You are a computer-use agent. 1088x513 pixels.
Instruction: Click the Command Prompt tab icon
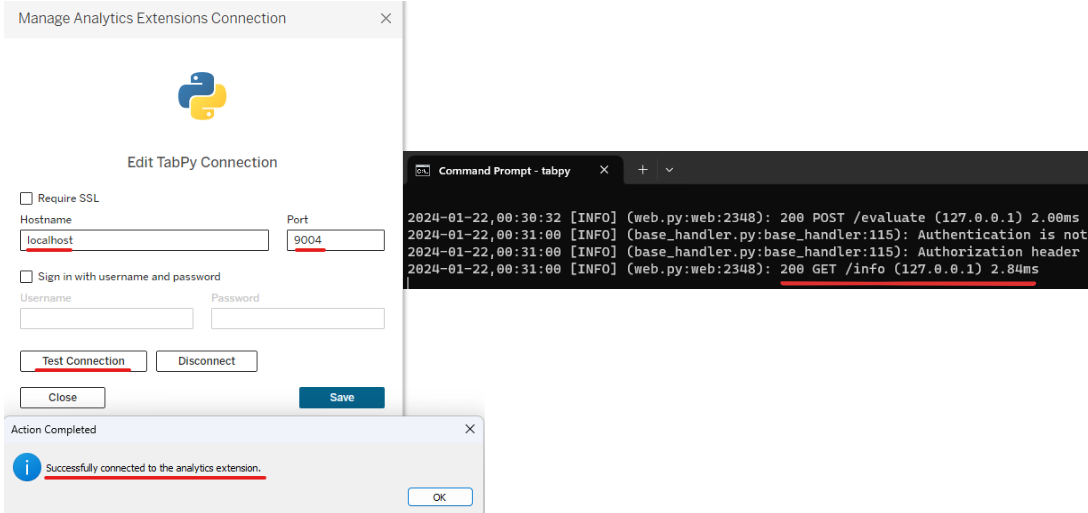coord(421,170)
